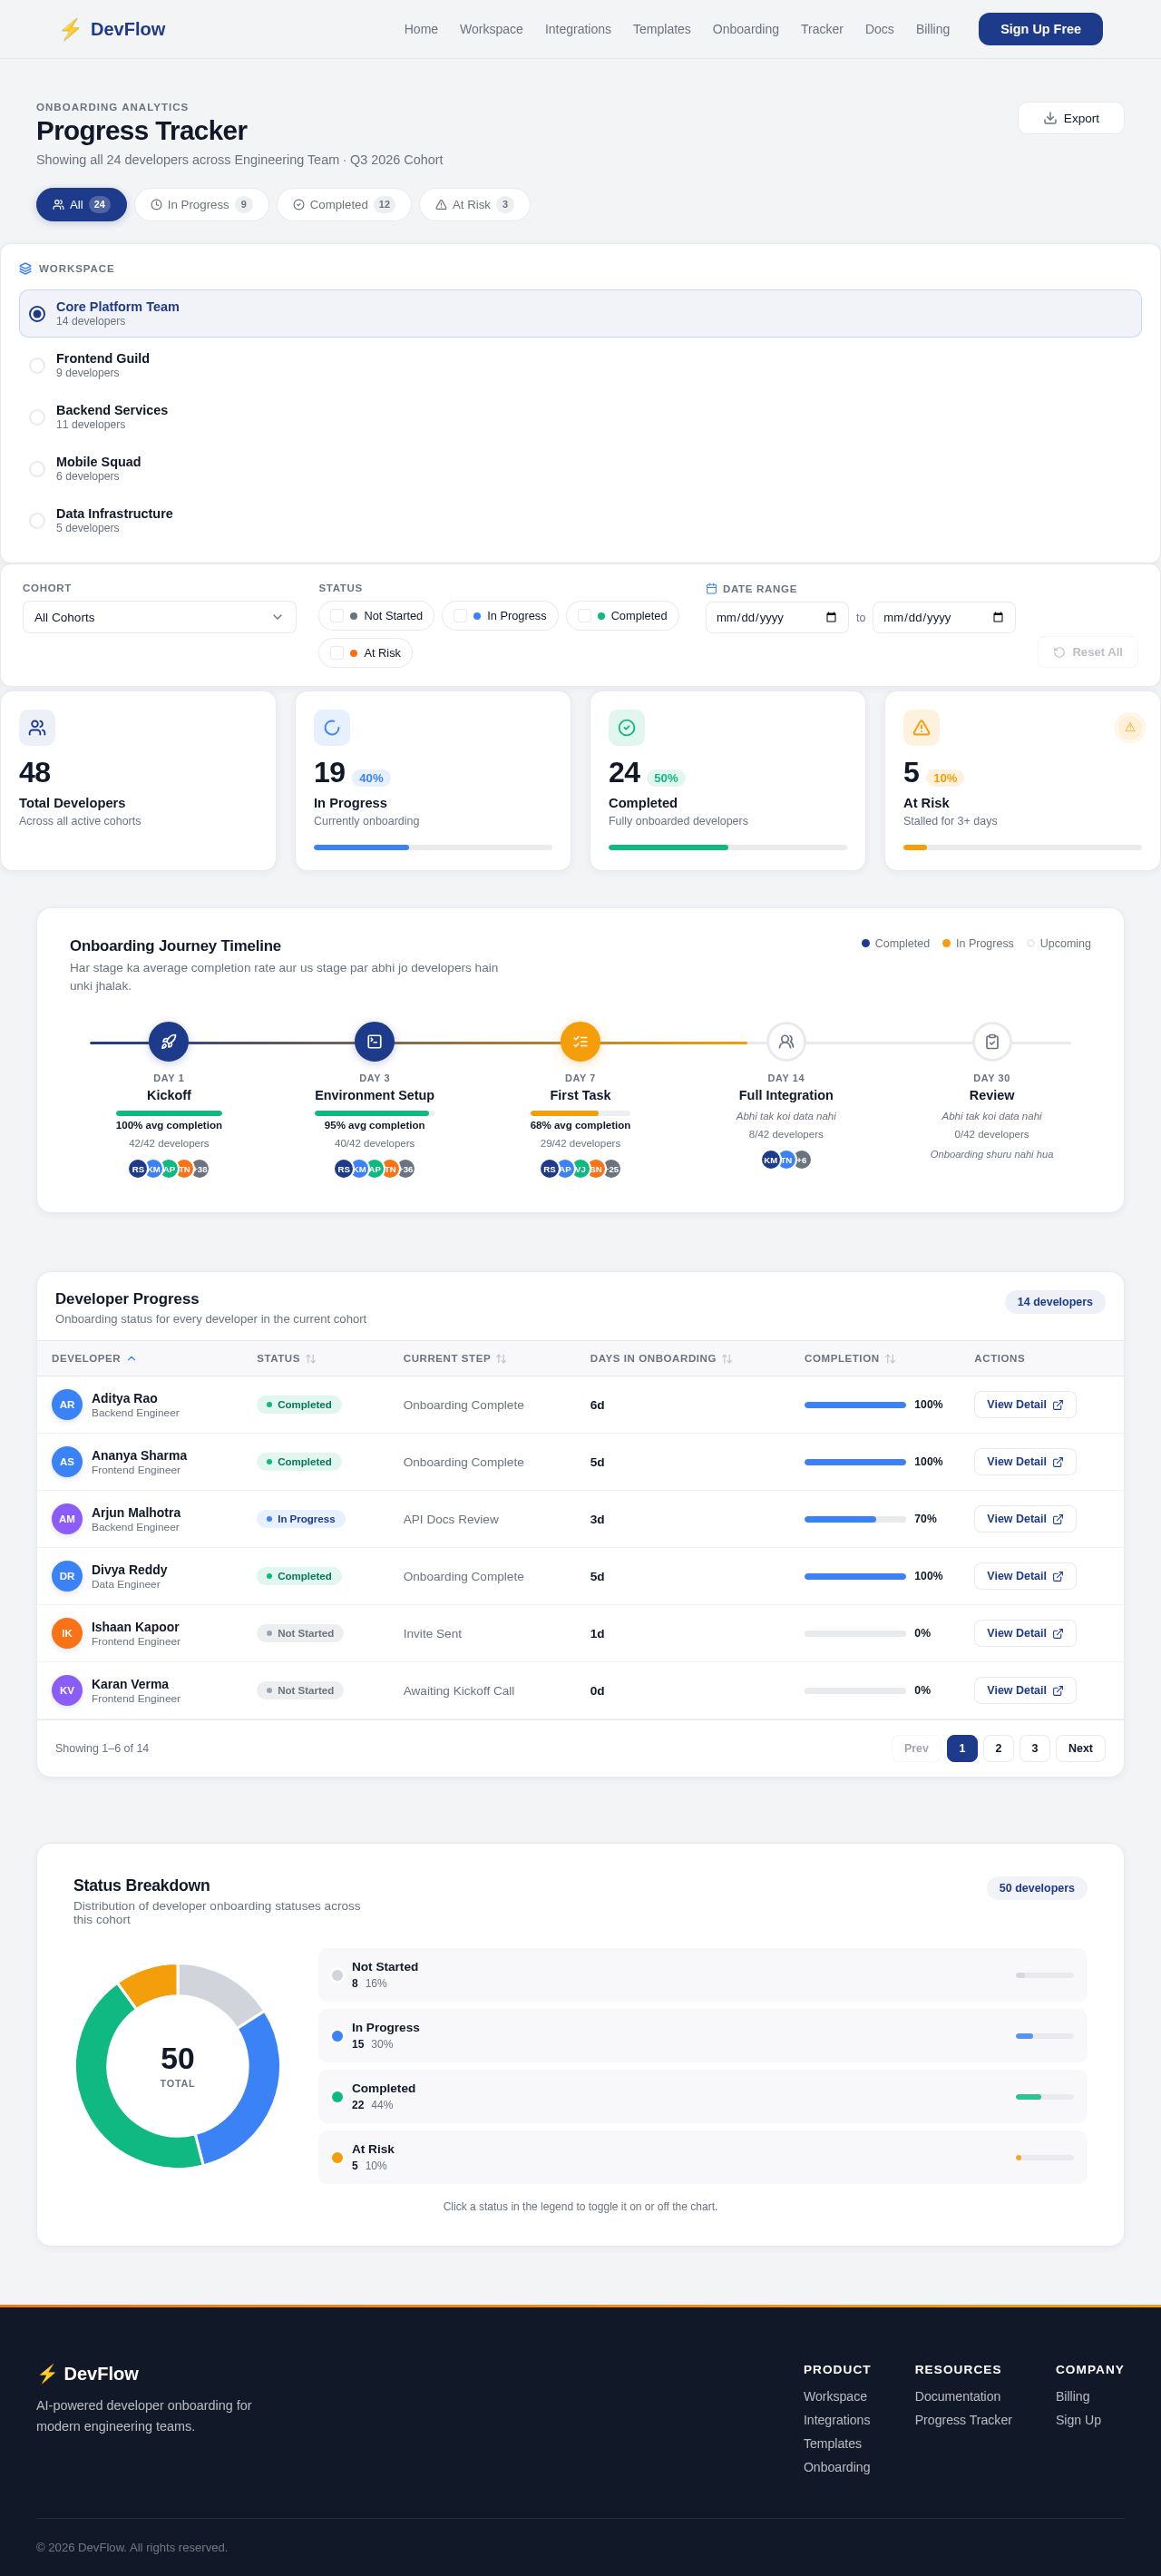Check the Not Started status filter

337,616
